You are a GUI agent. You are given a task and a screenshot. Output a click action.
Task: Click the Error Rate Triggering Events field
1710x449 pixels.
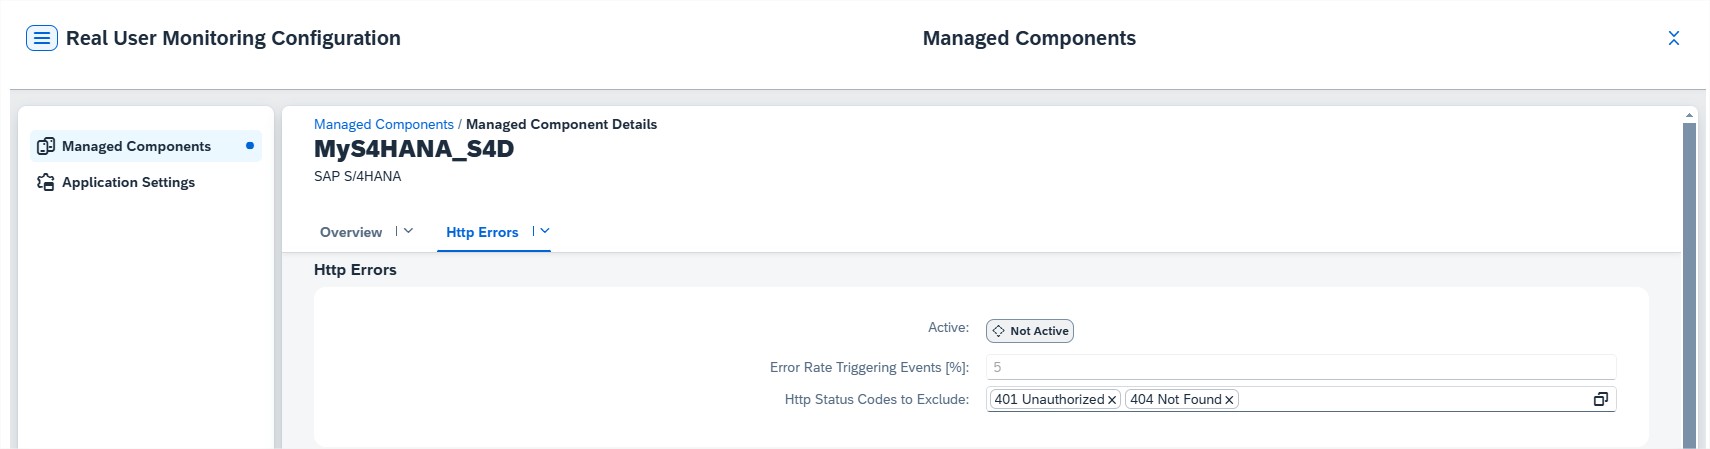[1300, 367]
